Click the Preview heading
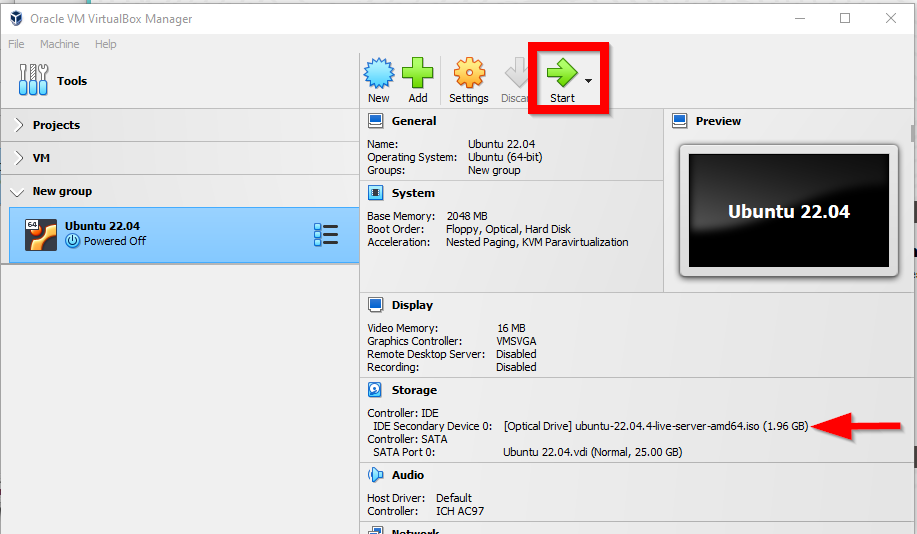Image resolution: width=917 pixels, height=534 pixels. point(718,121)
